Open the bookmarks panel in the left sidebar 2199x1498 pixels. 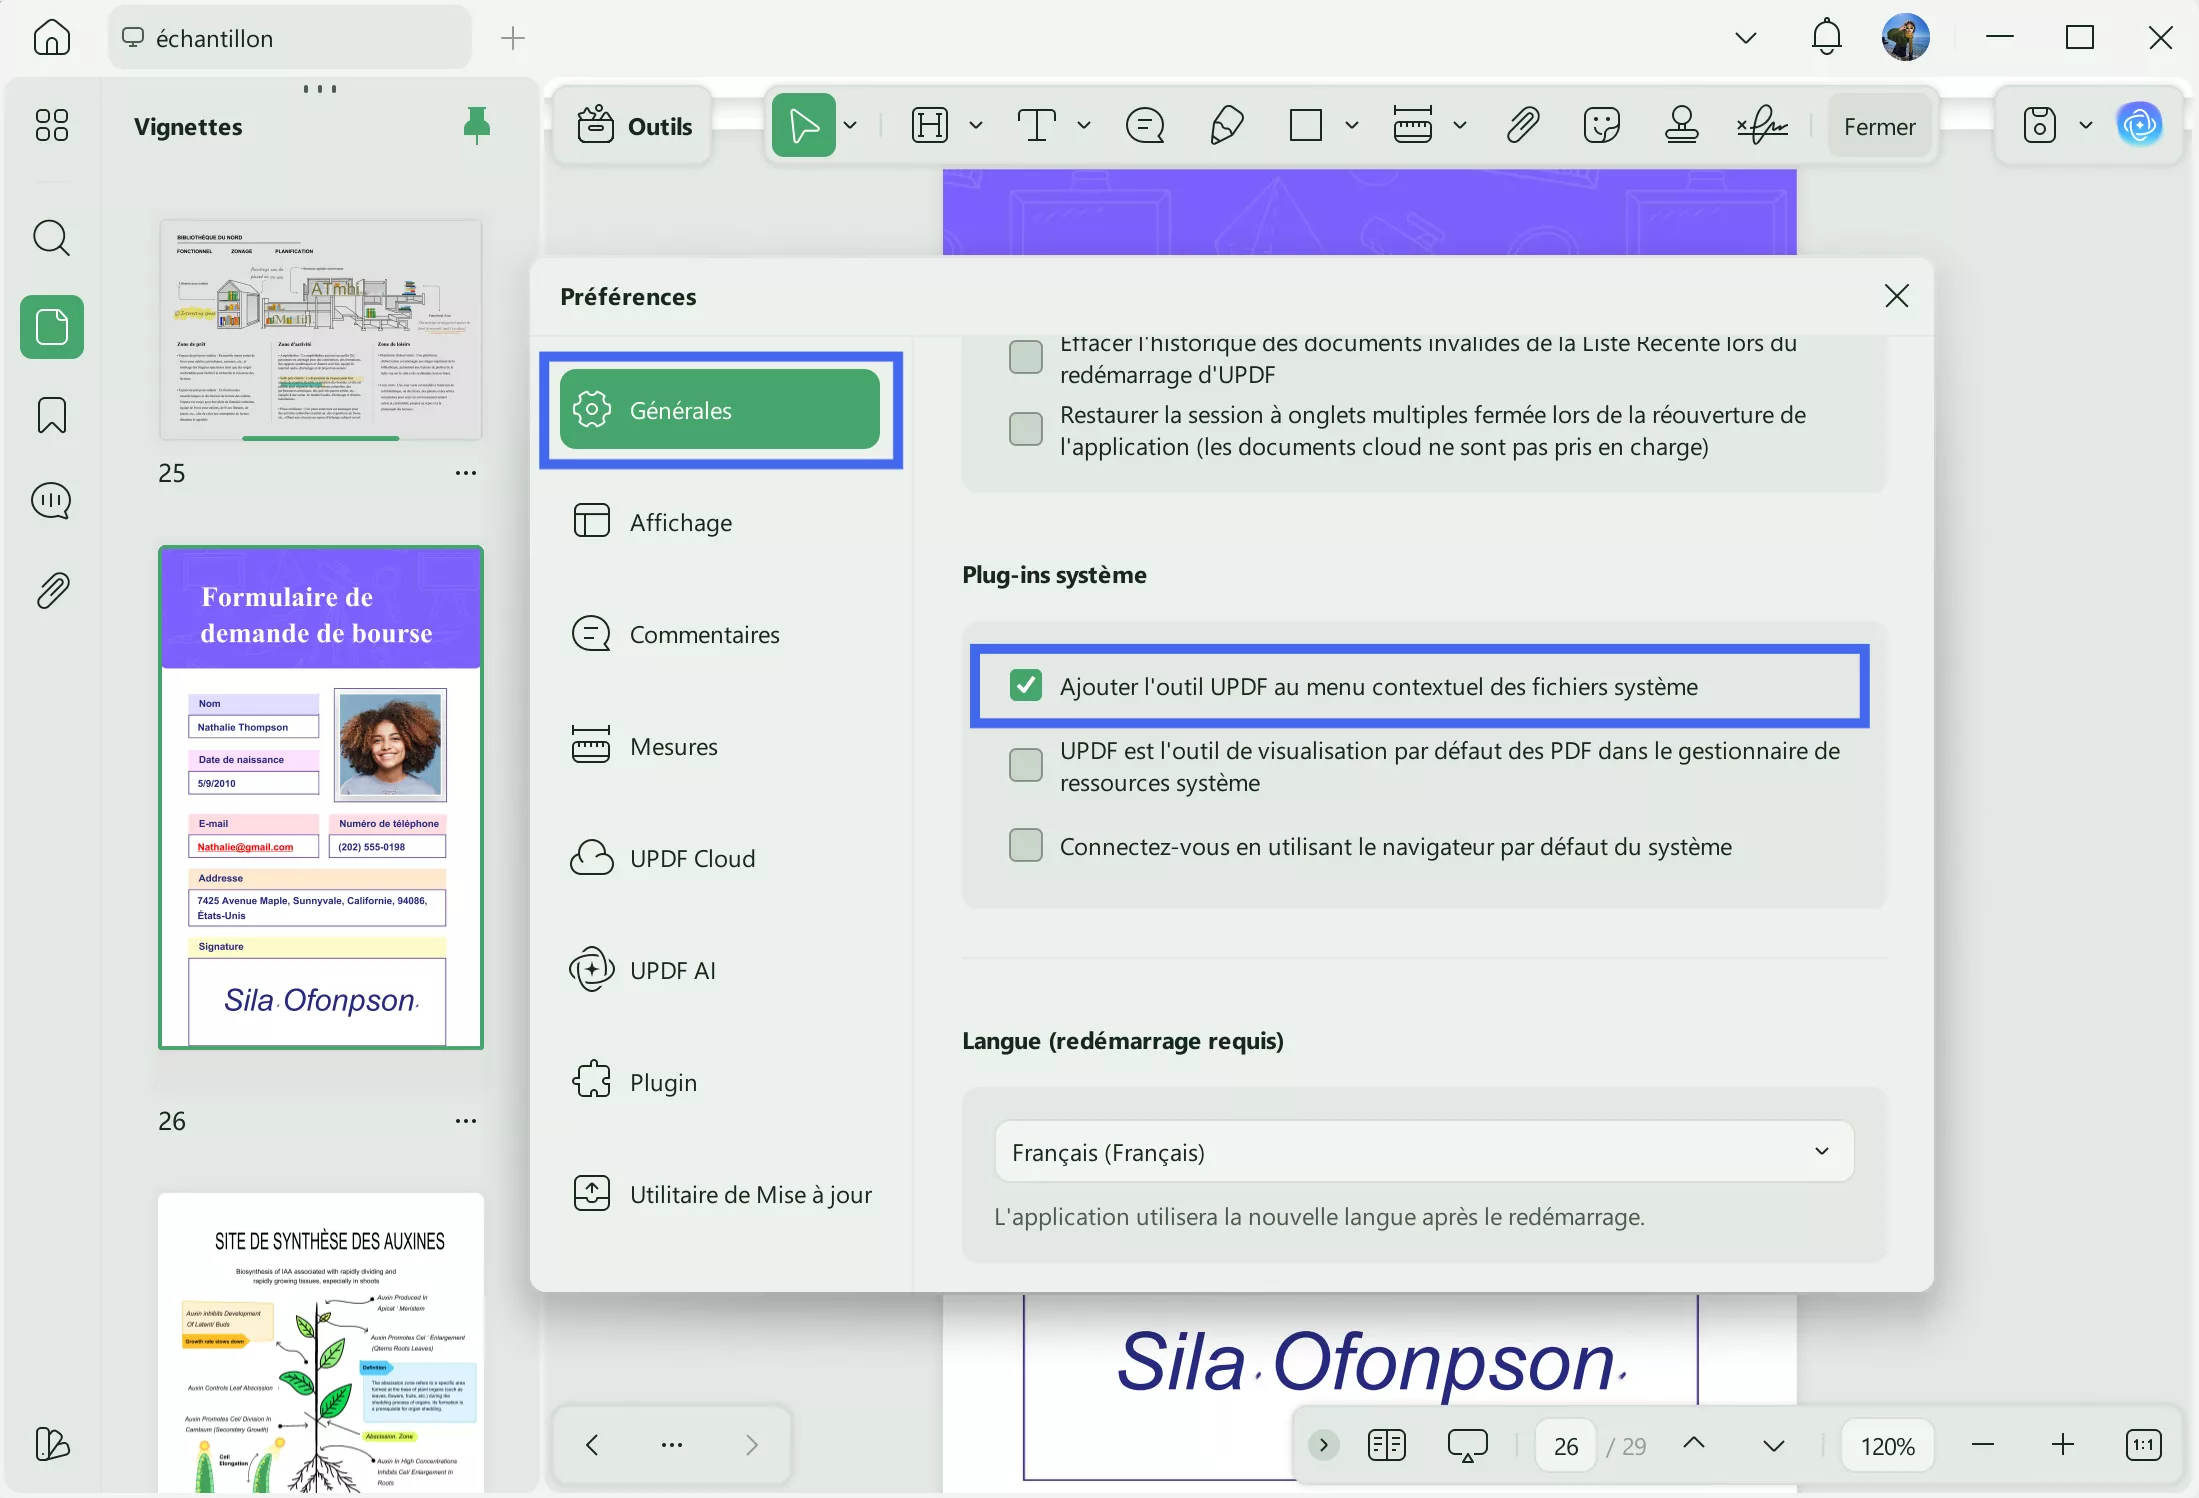pos(52,414)
